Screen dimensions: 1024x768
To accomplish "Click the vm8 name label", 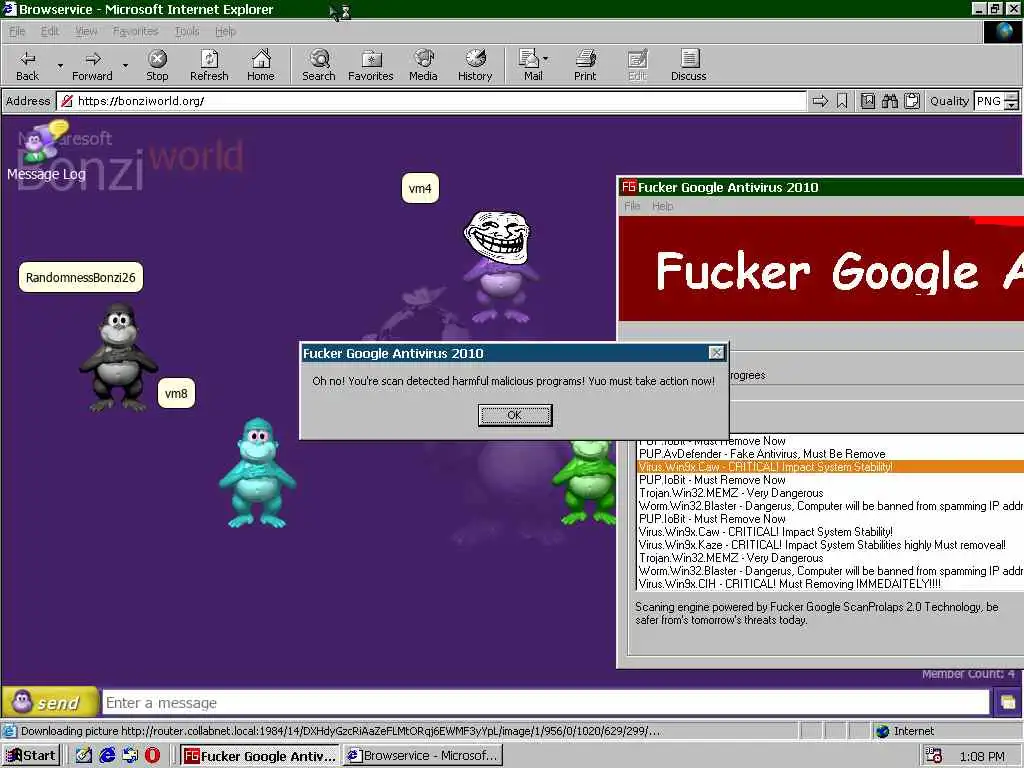I will [x=176, y=393].
